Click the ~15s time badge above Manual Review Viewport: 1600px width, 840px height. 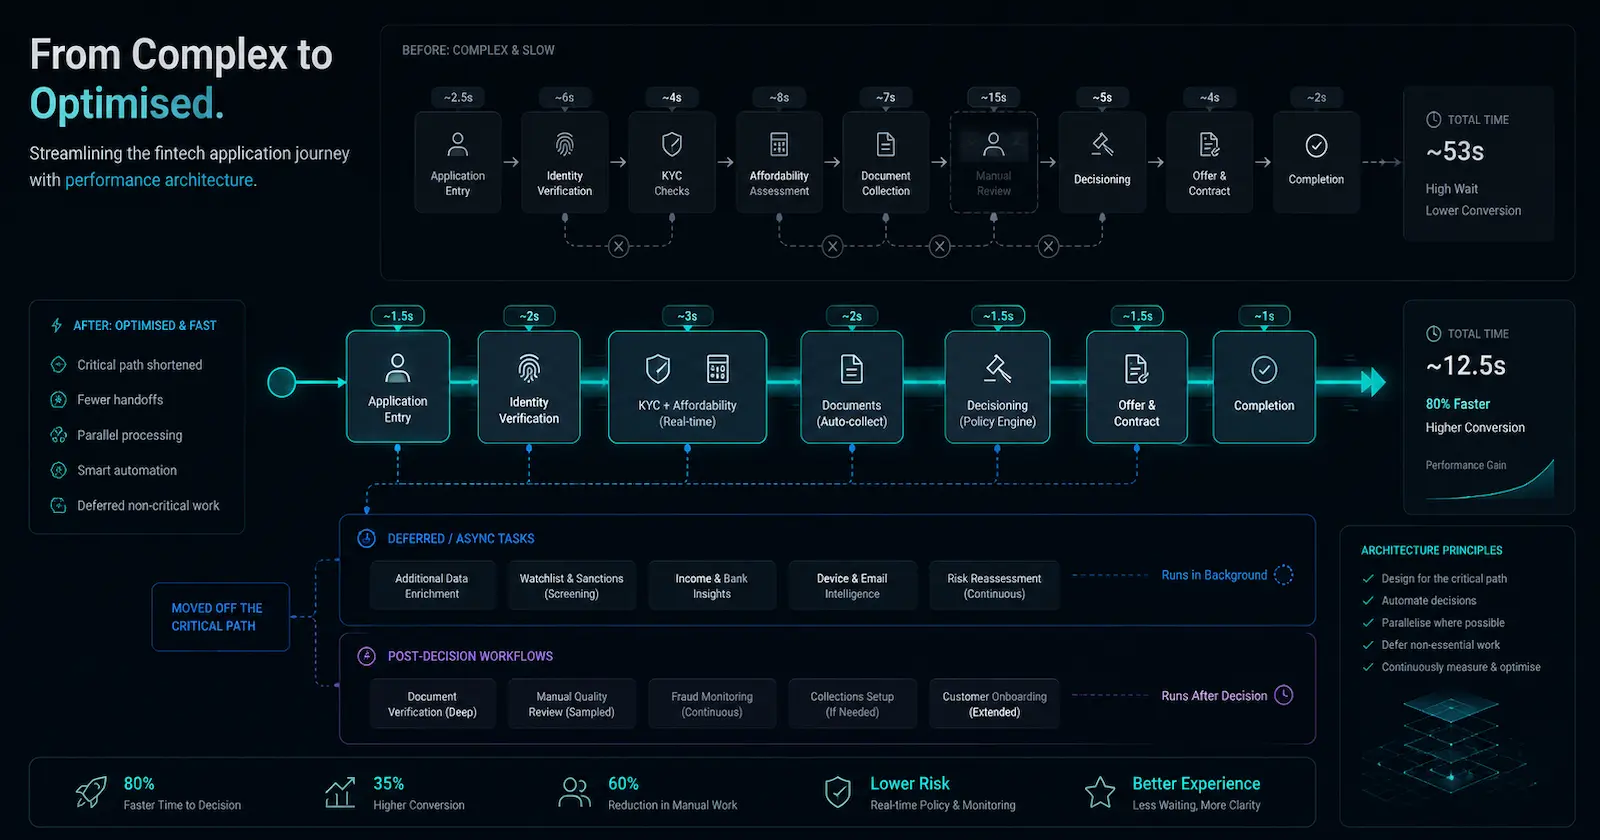[993, 97]
